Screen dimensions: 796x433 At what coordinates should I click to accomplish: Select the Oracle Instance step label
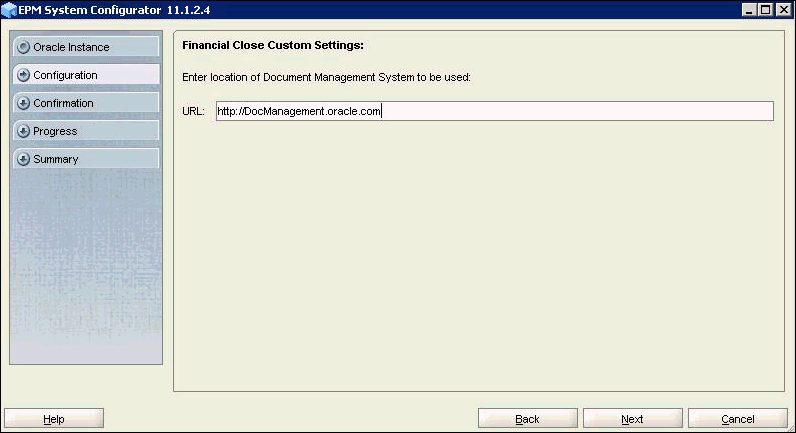(x=71, y=47)
